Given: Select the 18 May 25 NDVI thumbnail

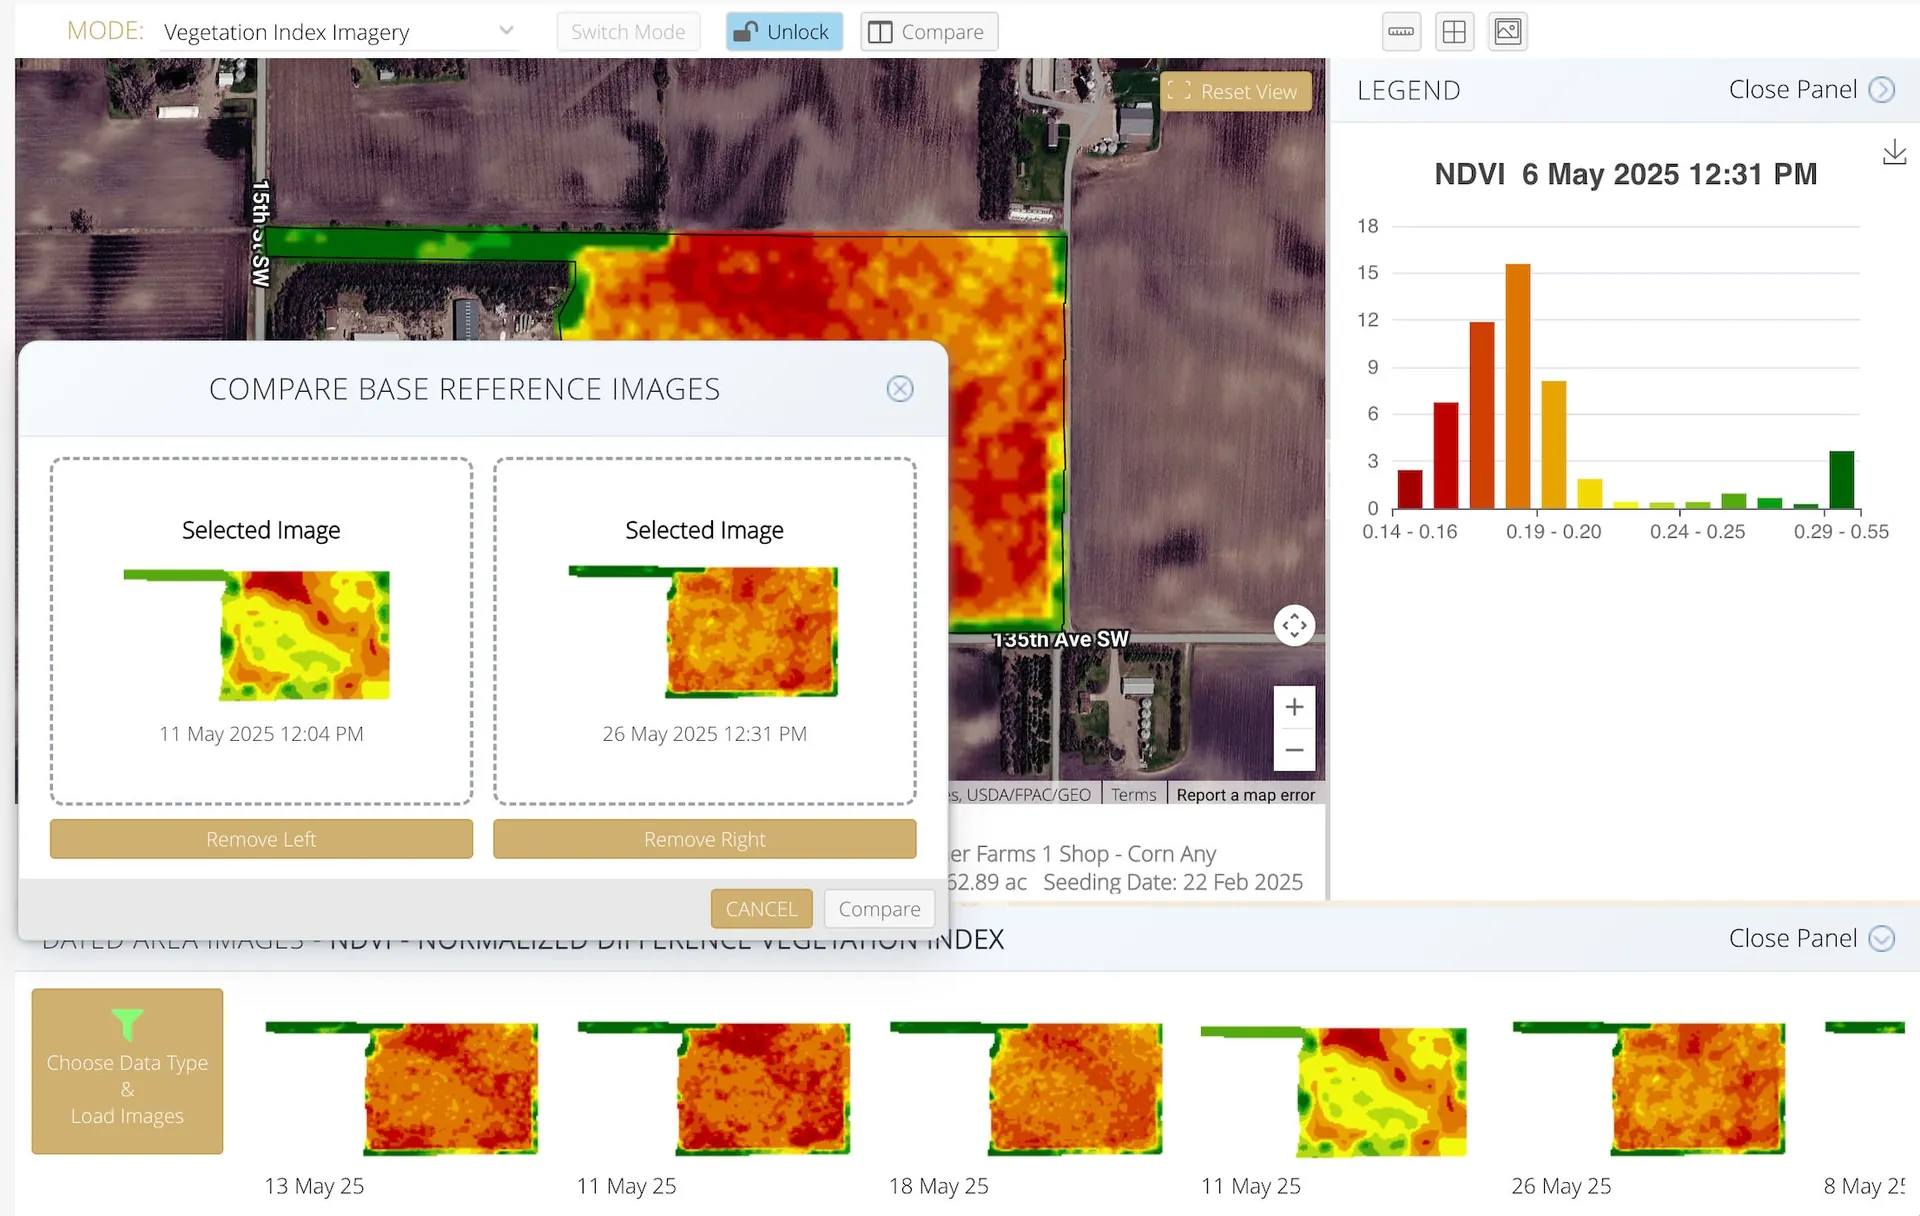Looking at the screenshot, I should tap(1026, 1088).
